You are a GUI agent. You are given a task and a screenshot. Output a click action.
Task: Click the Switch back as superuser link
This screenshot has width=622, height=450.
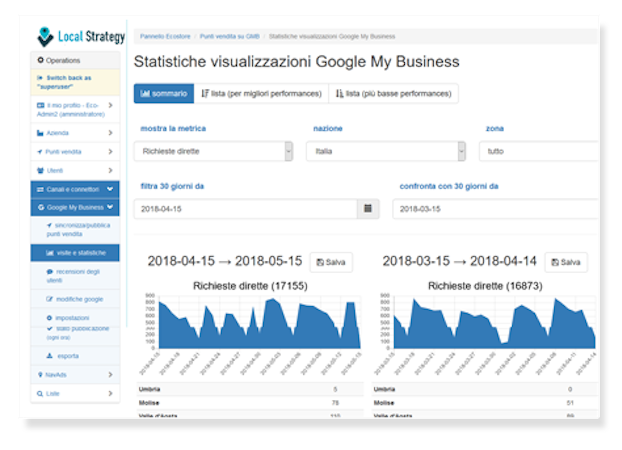(75, 82)
